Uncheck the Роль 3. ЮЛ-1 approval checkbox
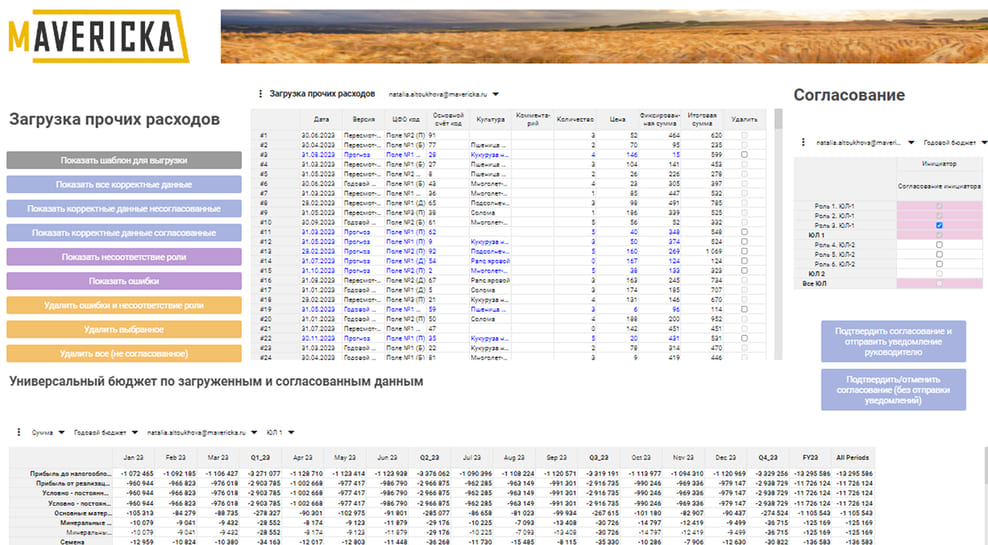This screenshot has height=545, width=988. point(937,225)
